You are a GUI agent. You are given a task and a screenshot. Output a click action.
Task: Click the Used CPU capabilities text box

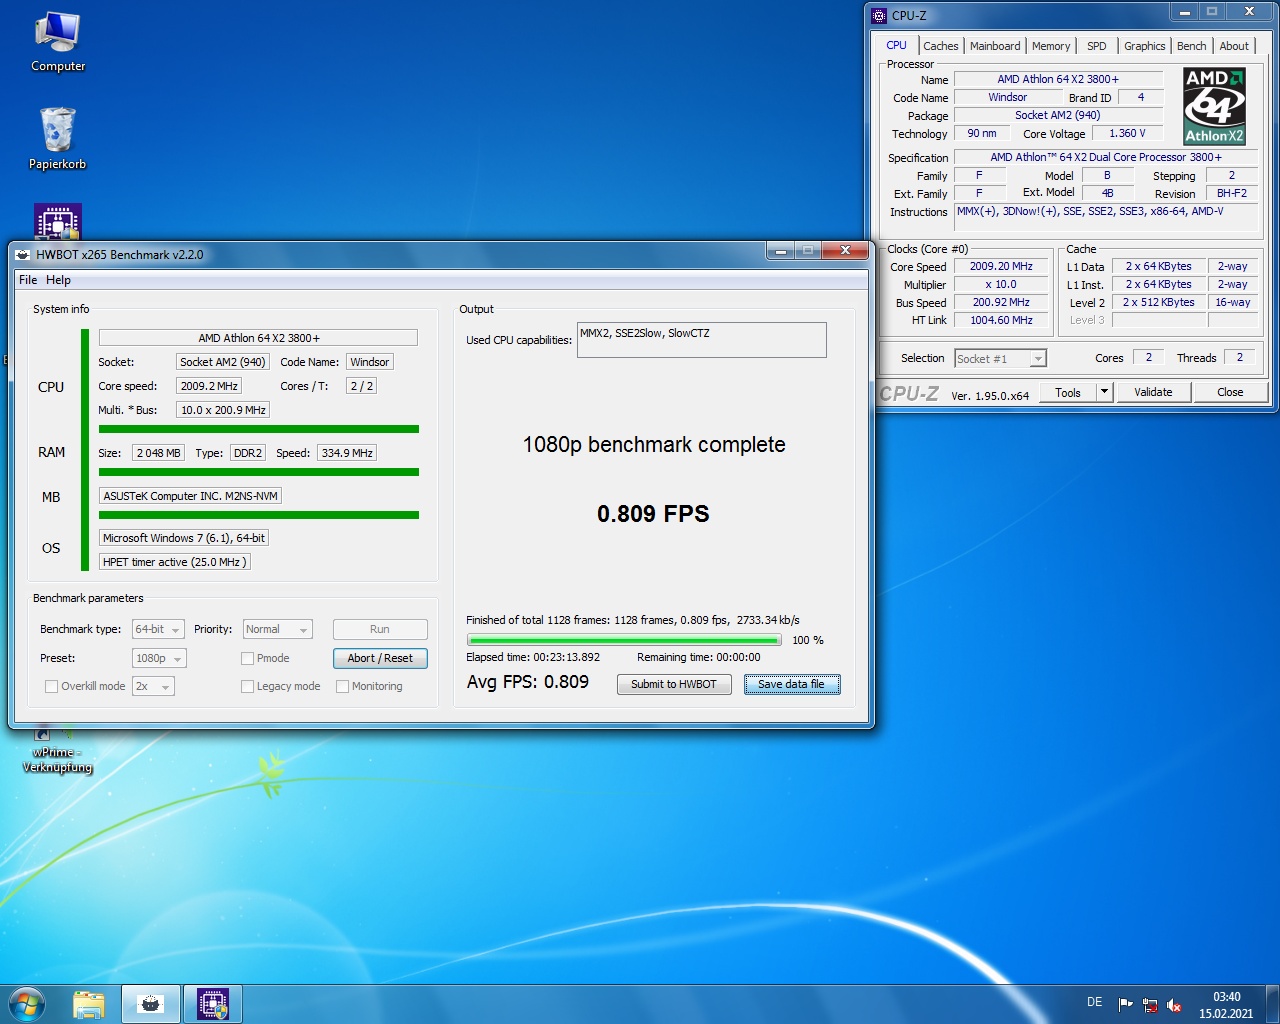[701, 340]
